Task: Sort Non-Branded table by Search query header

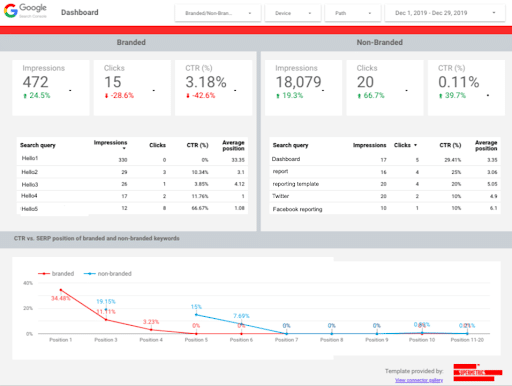Action: point(290,145)
